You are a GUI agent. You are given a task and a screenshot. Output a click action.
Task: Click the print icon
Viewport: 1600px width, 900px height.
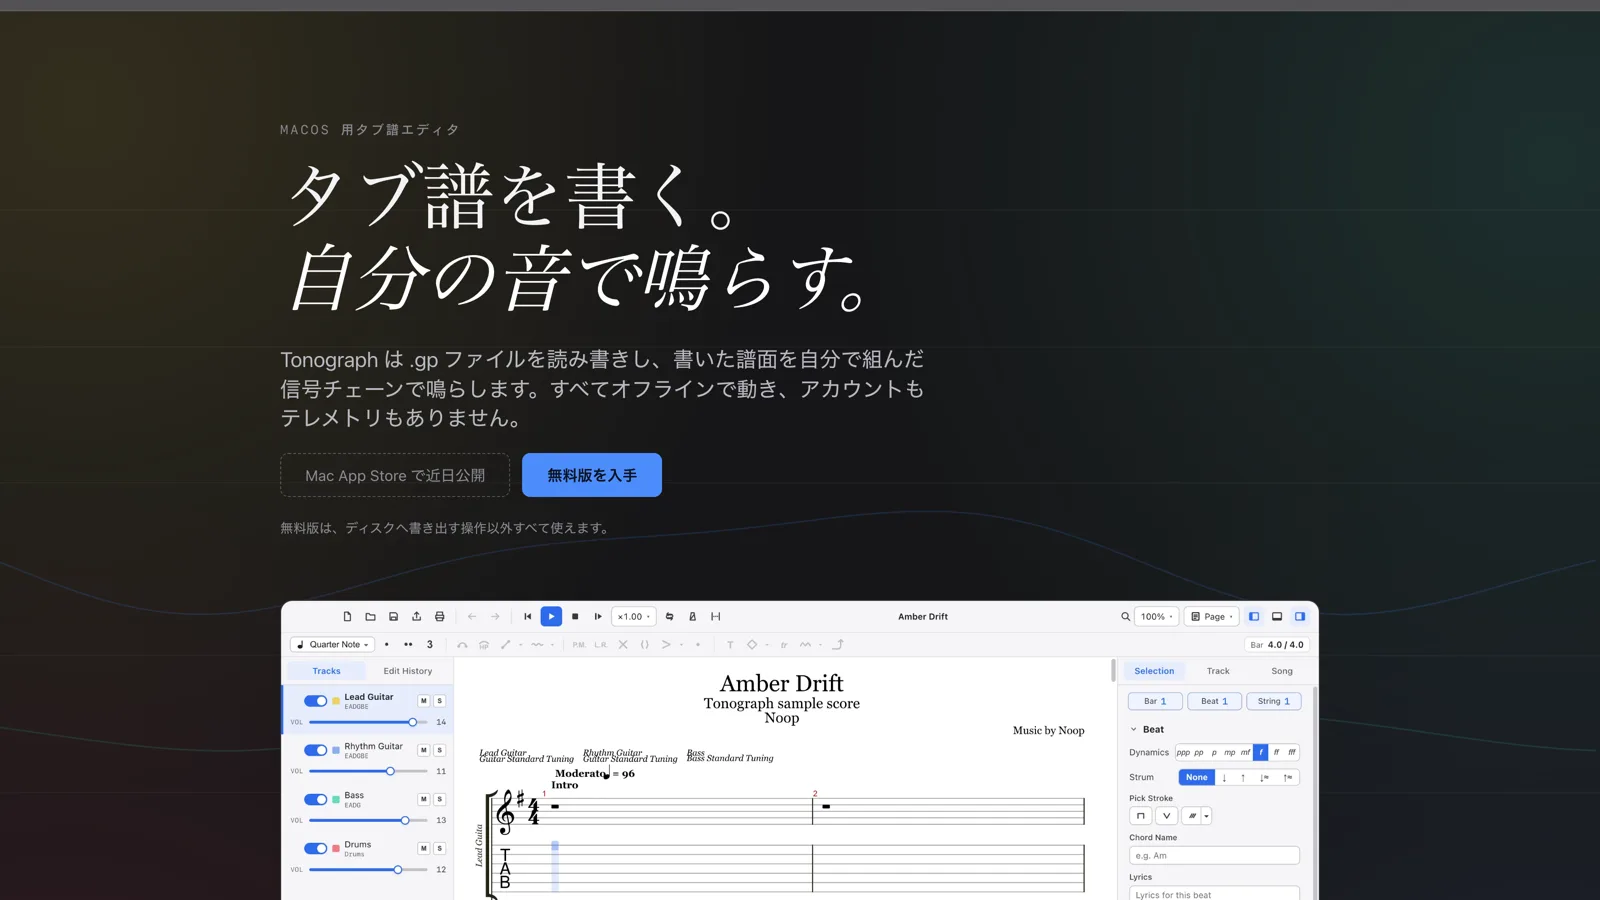439,617
